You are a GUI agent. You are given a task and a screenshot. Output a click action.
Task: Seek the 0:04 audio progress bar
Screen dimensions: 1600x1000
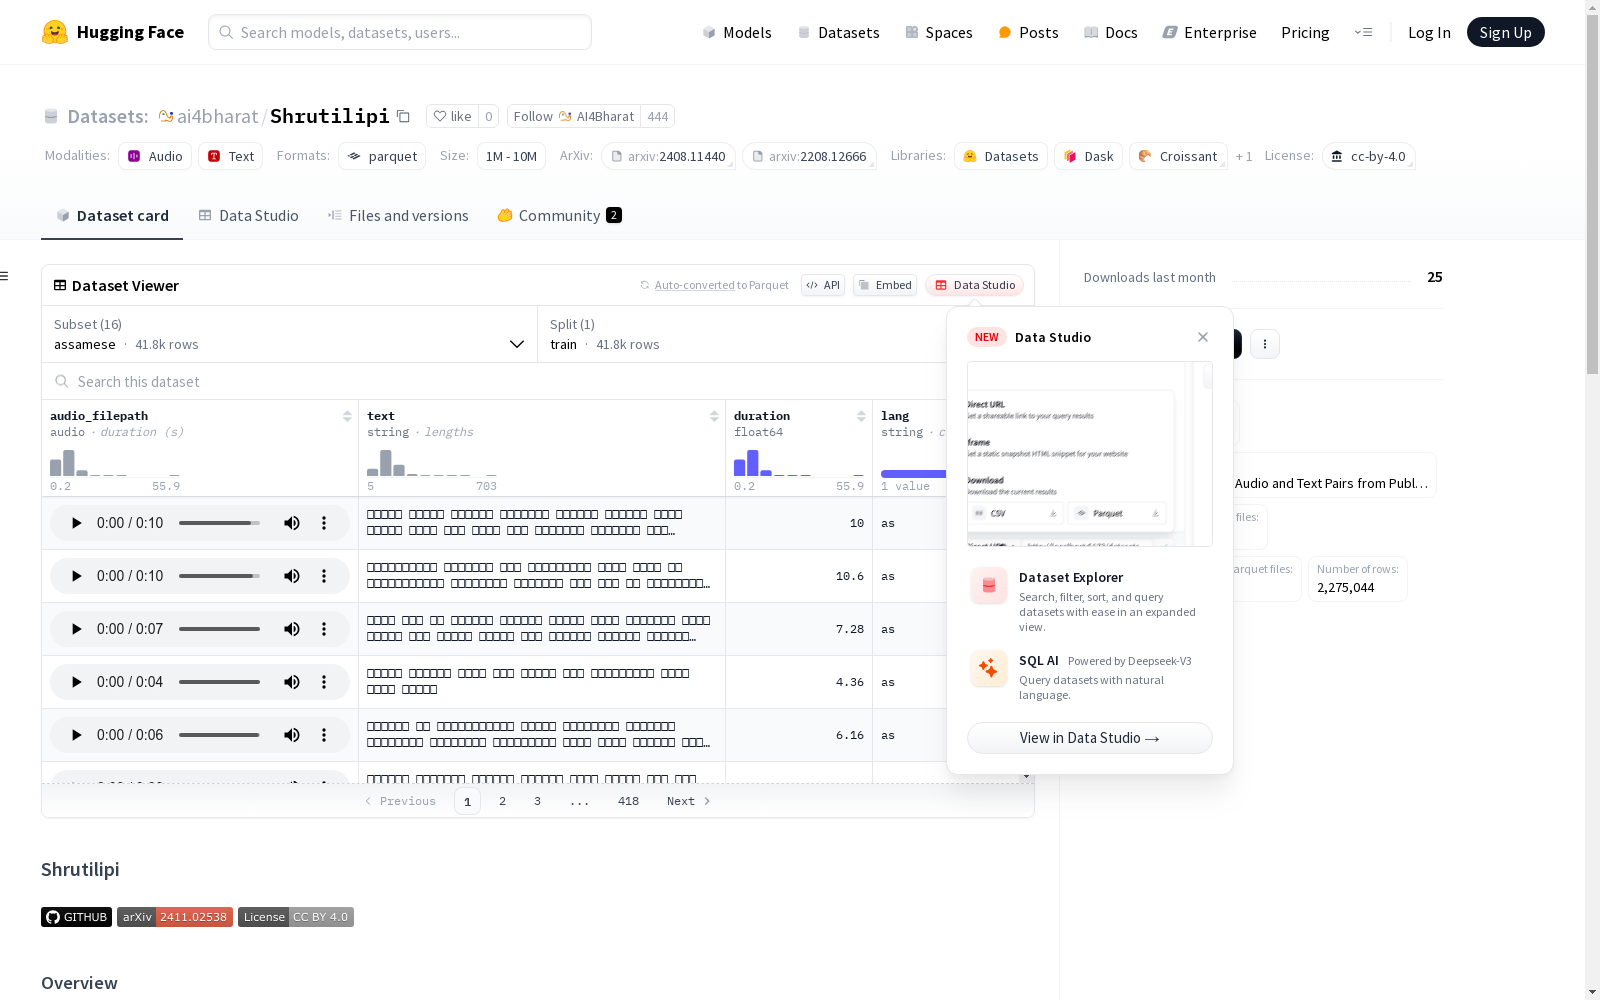[219, 682]
